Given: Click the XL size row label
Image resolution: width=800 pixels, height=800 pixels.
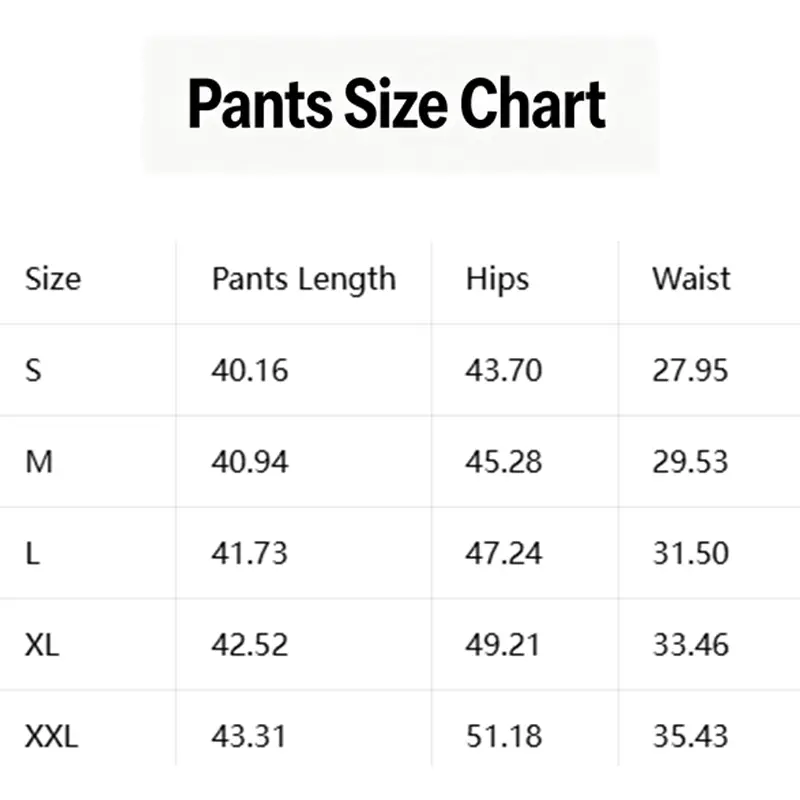Looking at the screenshot, I should coord(42,645).
